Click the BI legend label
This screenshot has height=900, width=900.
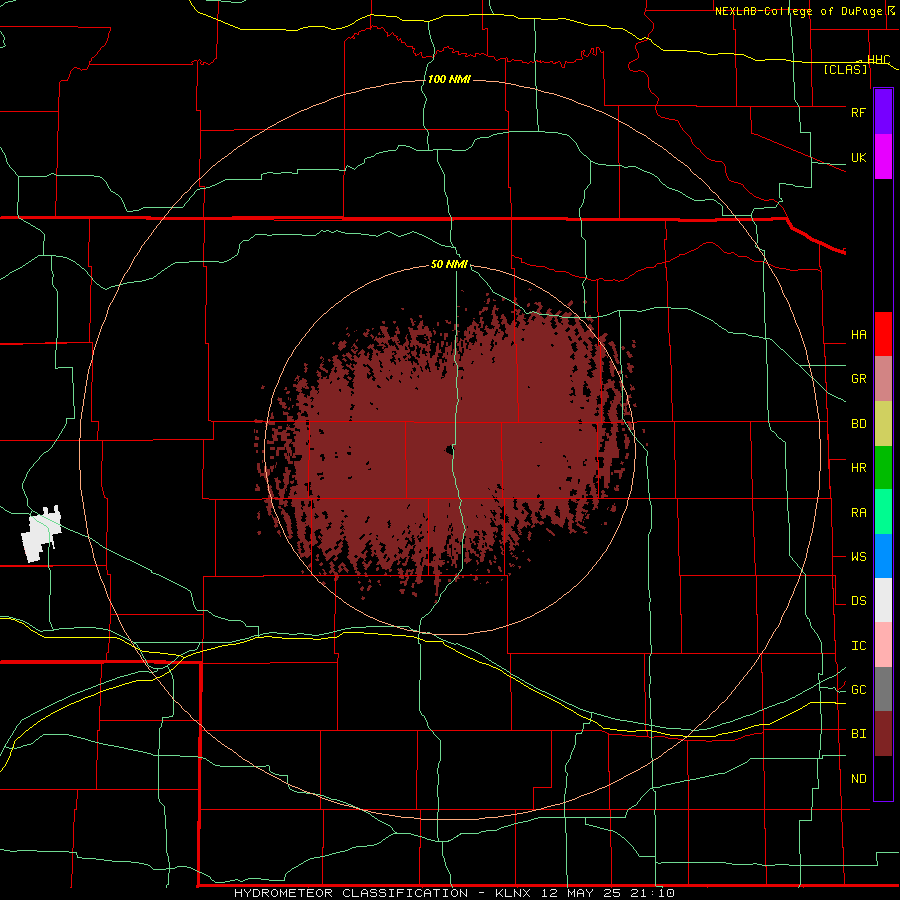(x=858, y=734)
